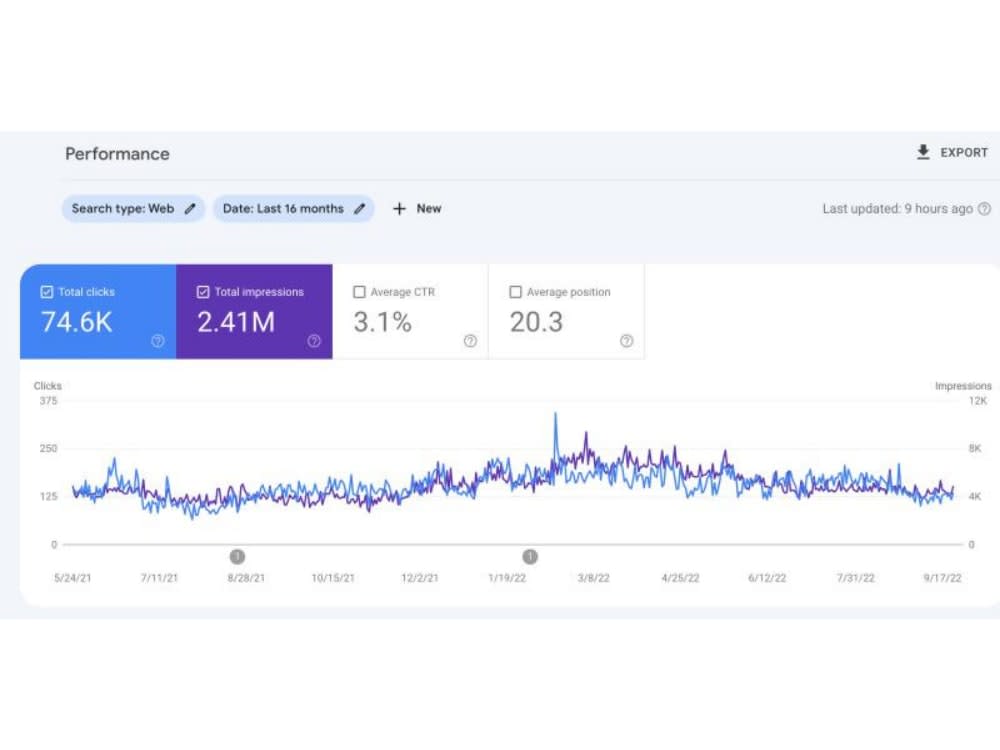Open help icon on Average CTR card
The height and width of the screenshot is (750, 1000).
[470, 341]
